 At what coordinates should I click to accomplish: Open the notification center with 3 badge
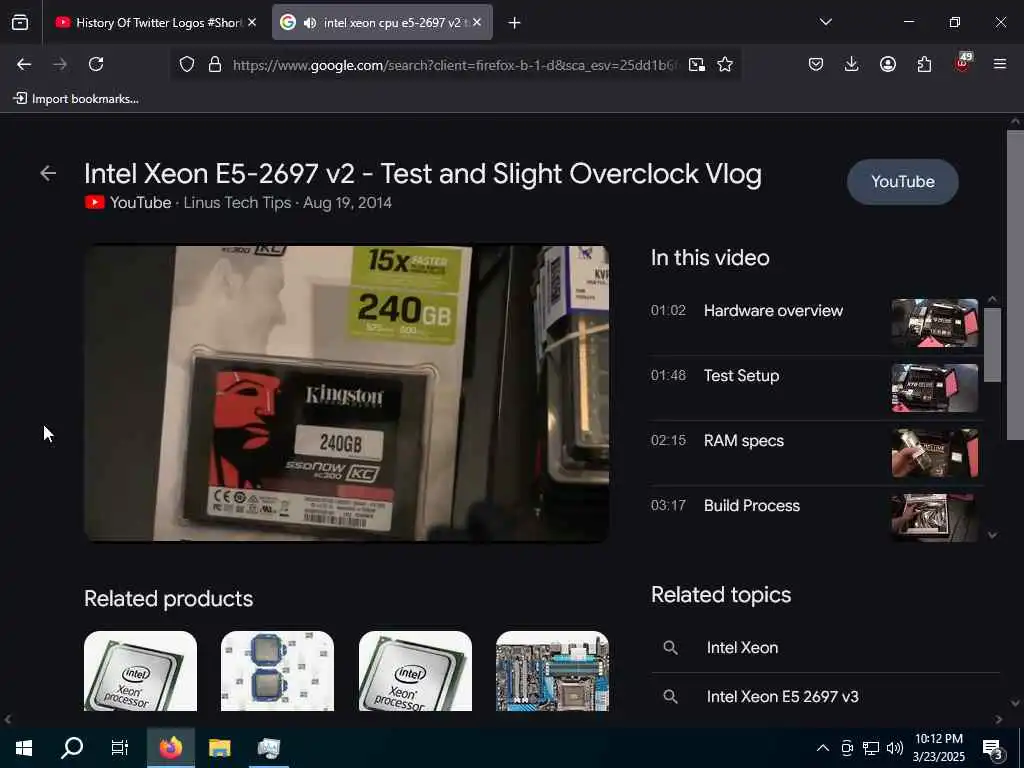coord(993,749)
